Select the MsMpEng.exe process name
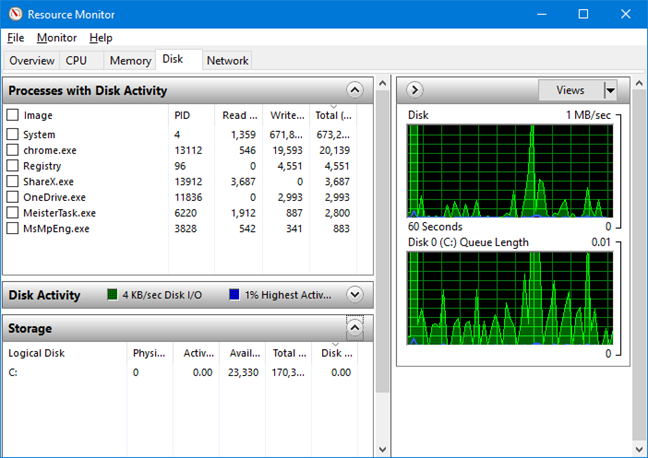 (x=56, y=229)
